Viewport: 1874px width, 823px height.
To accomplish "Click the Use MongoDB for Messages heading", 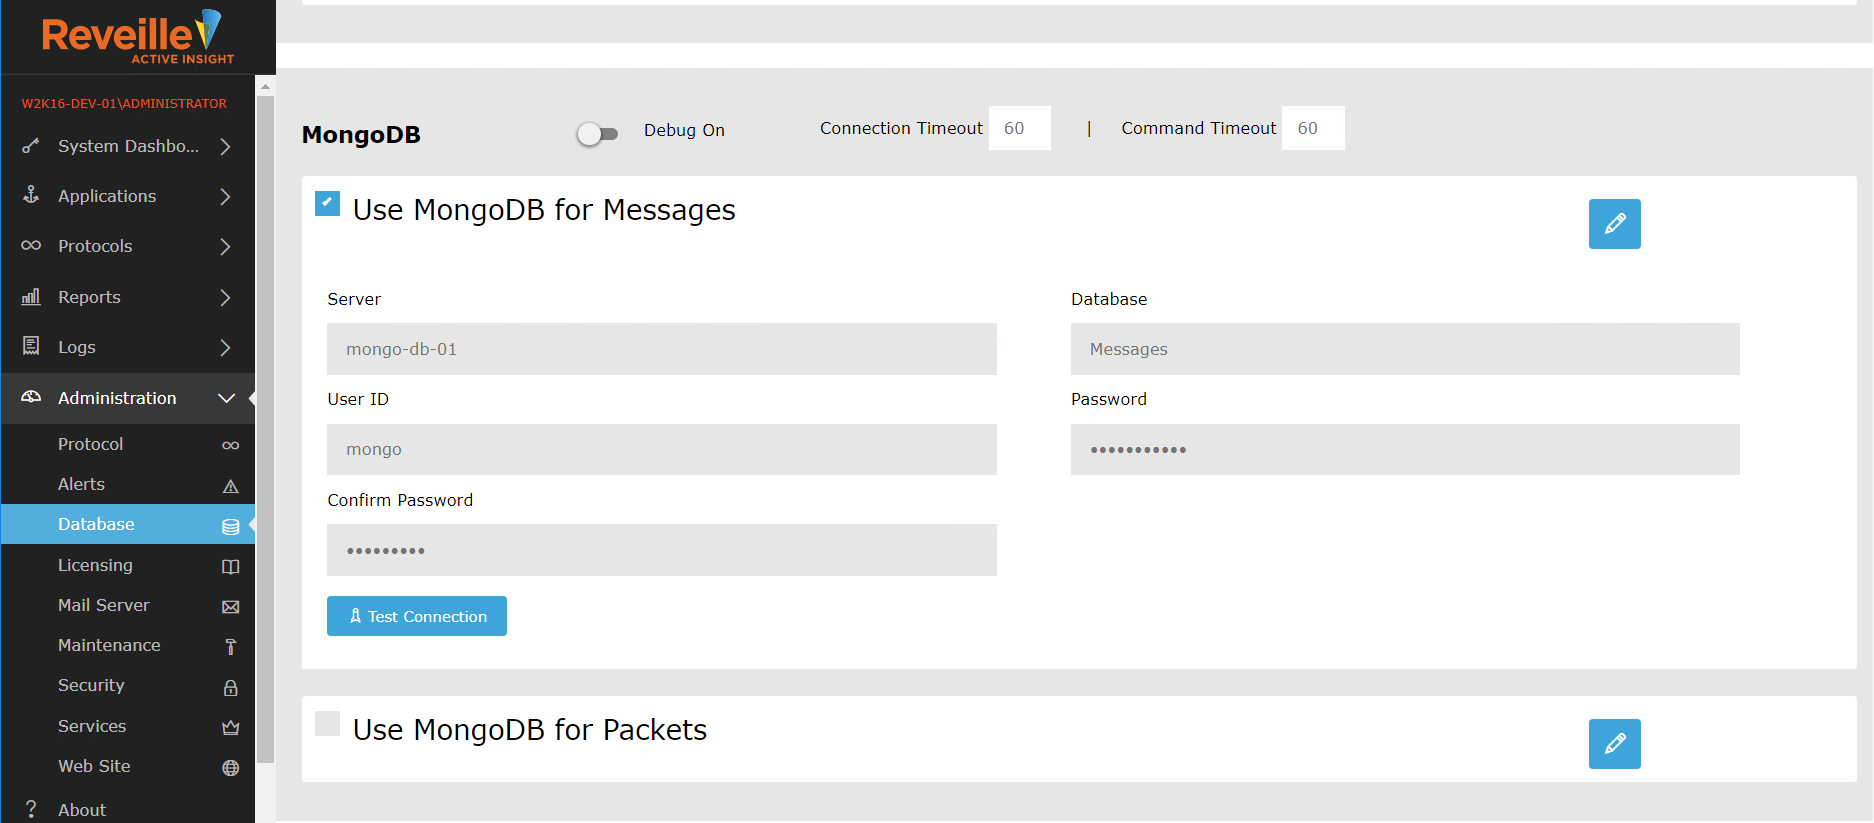I will click(544, 210).
